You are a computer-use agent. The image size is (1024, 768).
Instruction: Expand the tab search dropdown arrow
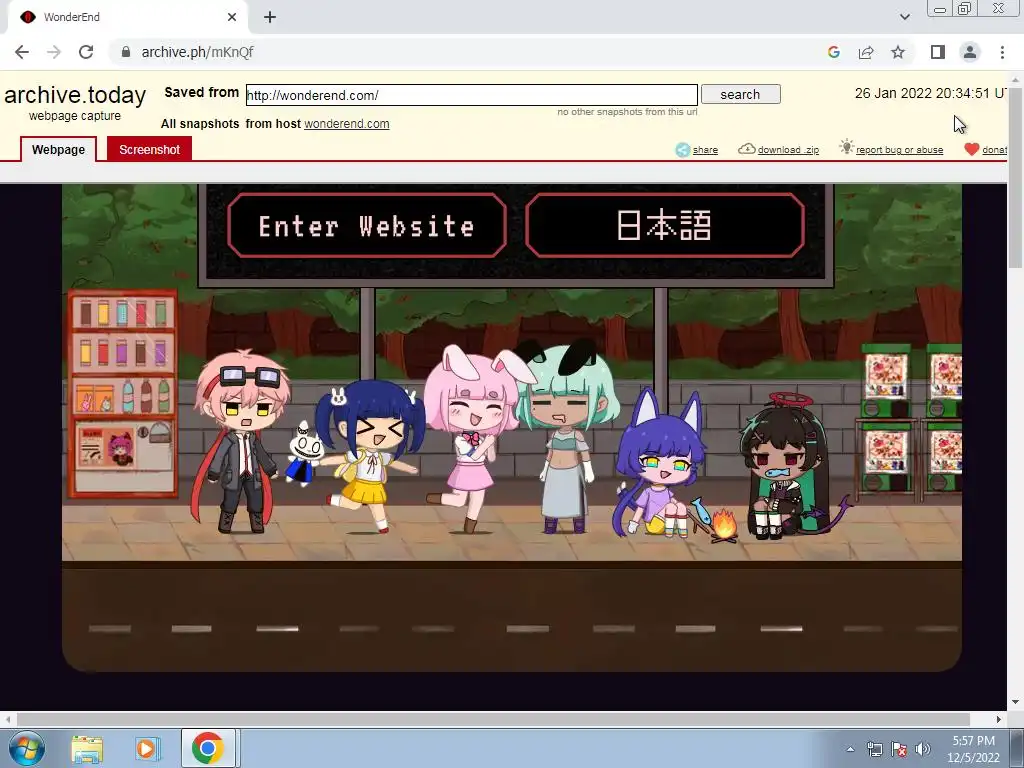pyautogui.click(x=904, y=17)
